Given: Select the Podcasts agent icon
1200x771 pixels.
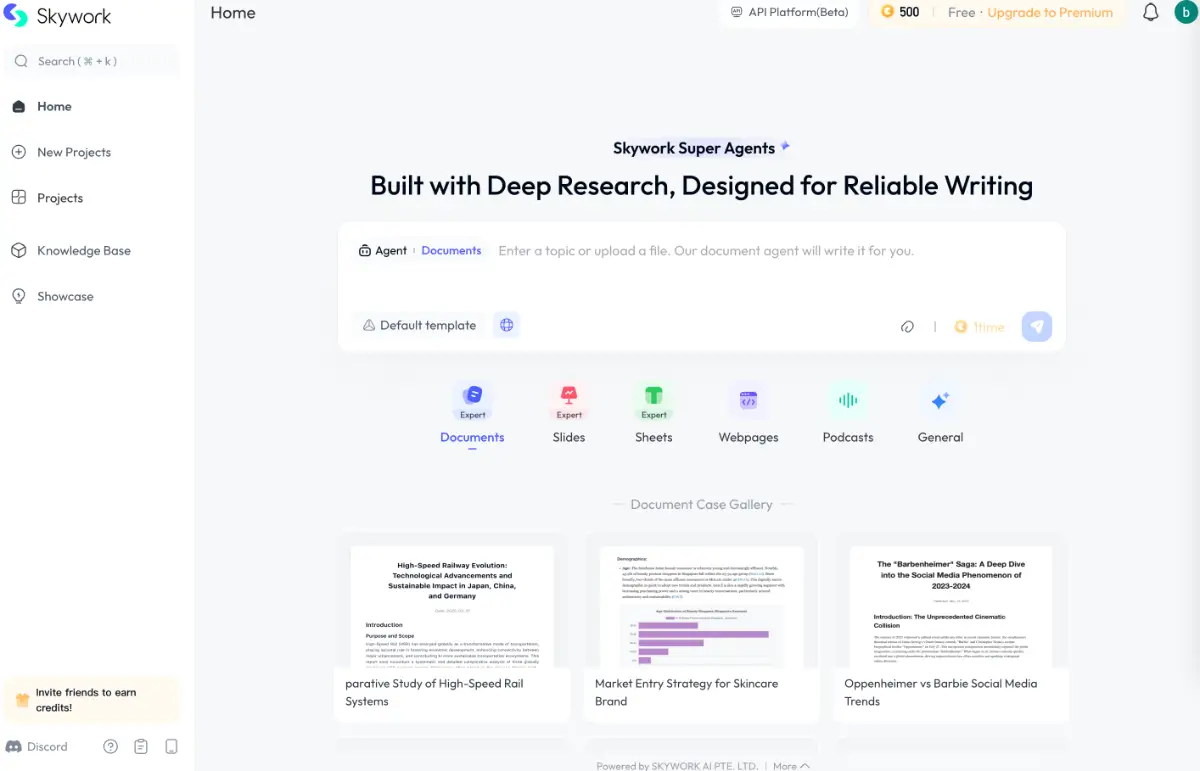Looking at the screenshot, I should click(847, 397).
